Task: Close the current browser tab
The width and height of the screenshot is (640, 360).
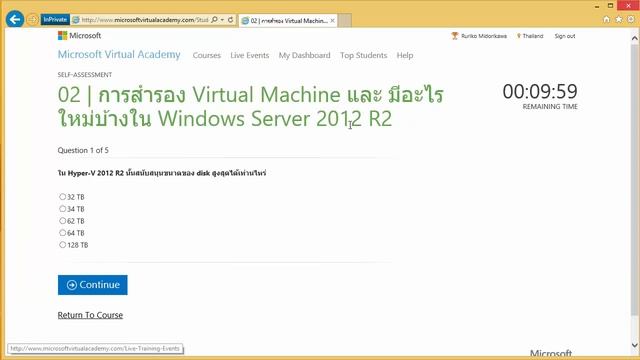Action: 333,20
